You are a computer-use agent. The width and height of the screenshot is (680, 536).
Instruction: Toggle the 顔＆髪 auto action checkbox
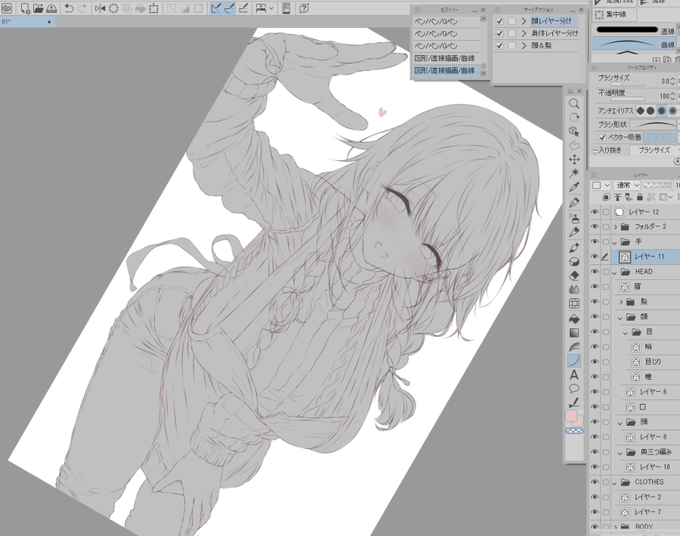[499, 45]
